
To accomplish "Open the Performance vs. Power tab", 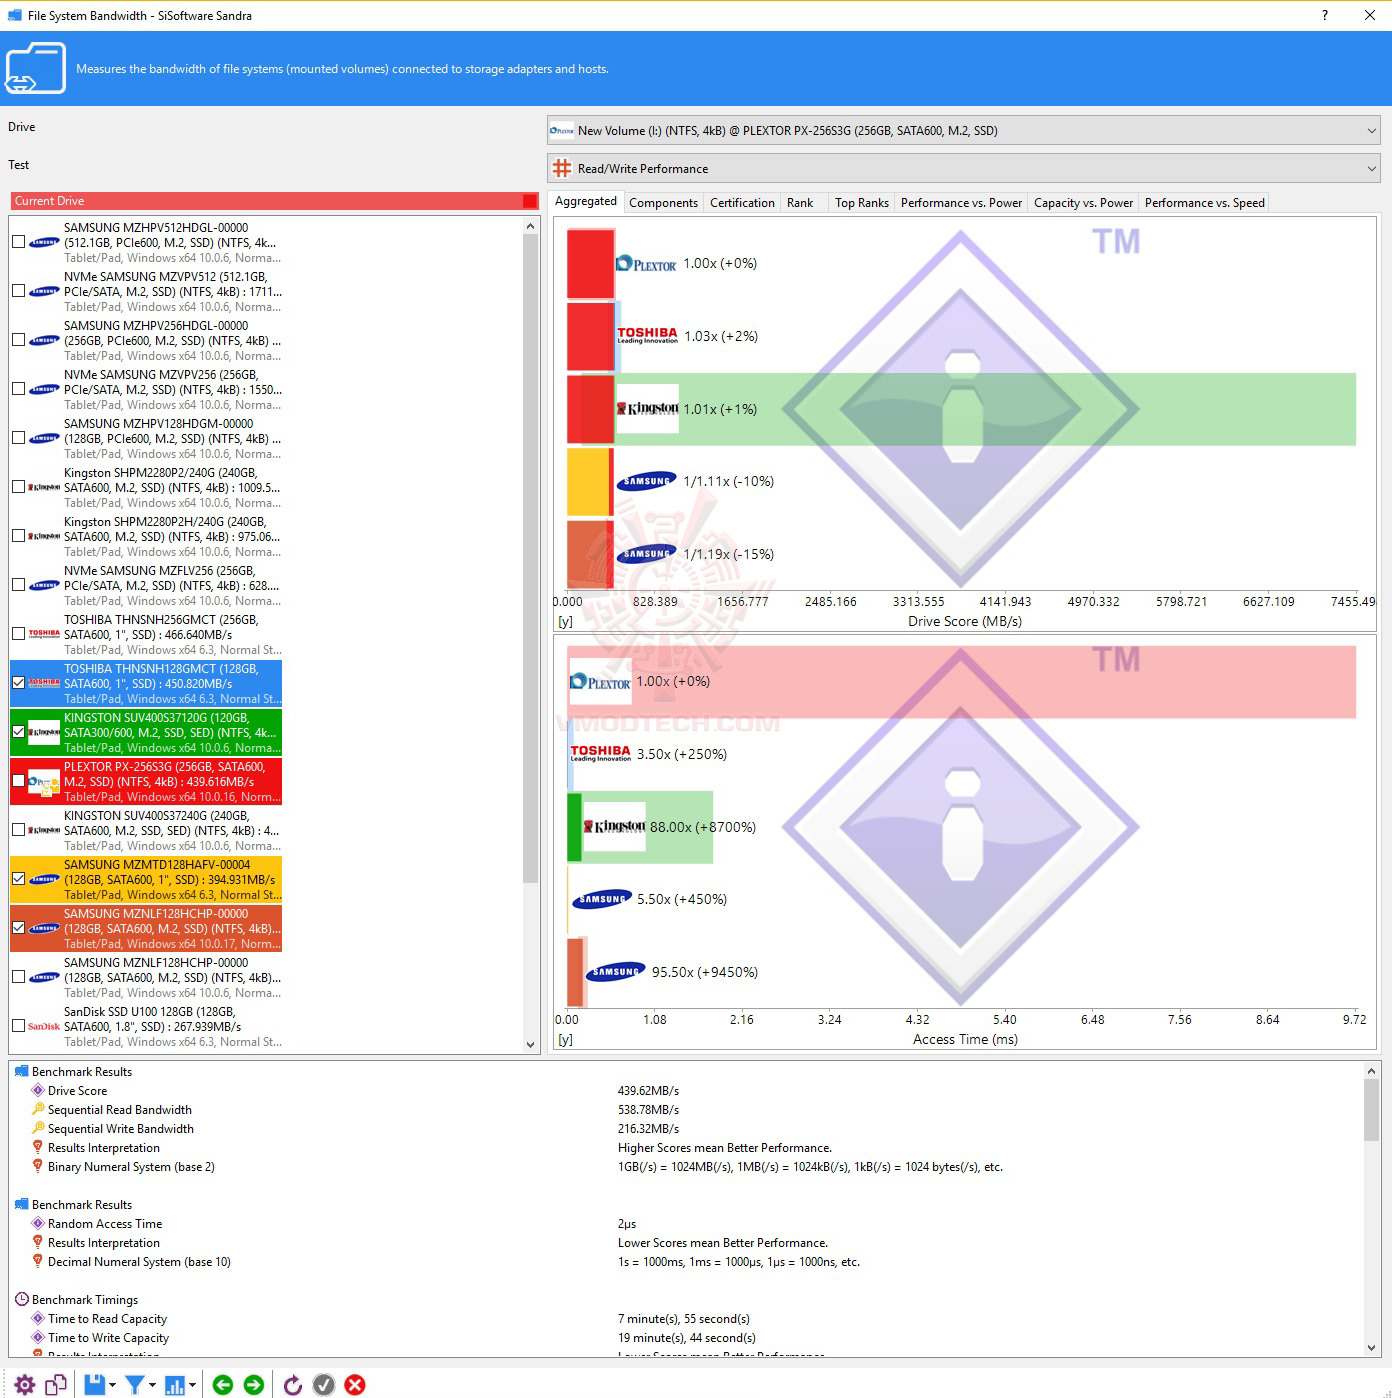I will (x=961, y=203).
